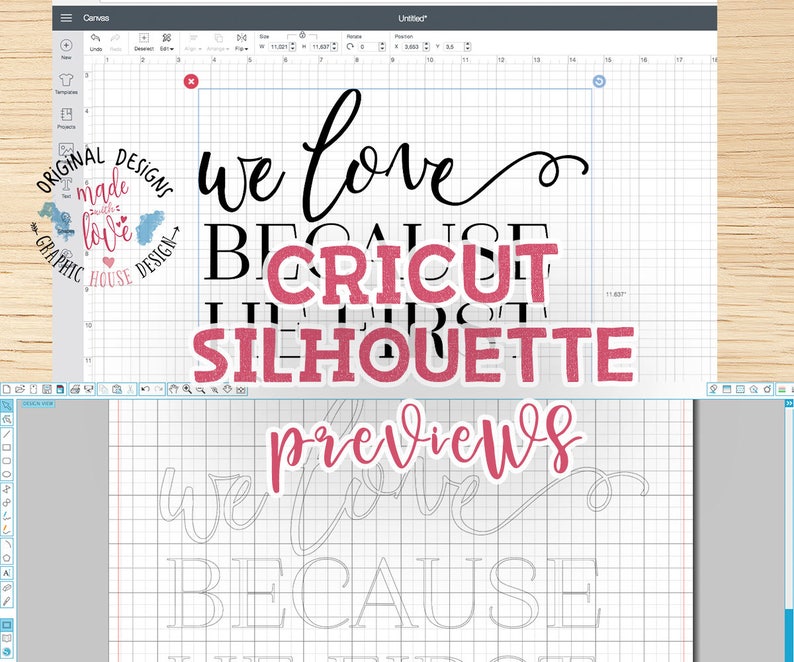Screen dimensions: 794x662
Task: Create new document in Silhouette toolbar
Action: click(7, 389)
